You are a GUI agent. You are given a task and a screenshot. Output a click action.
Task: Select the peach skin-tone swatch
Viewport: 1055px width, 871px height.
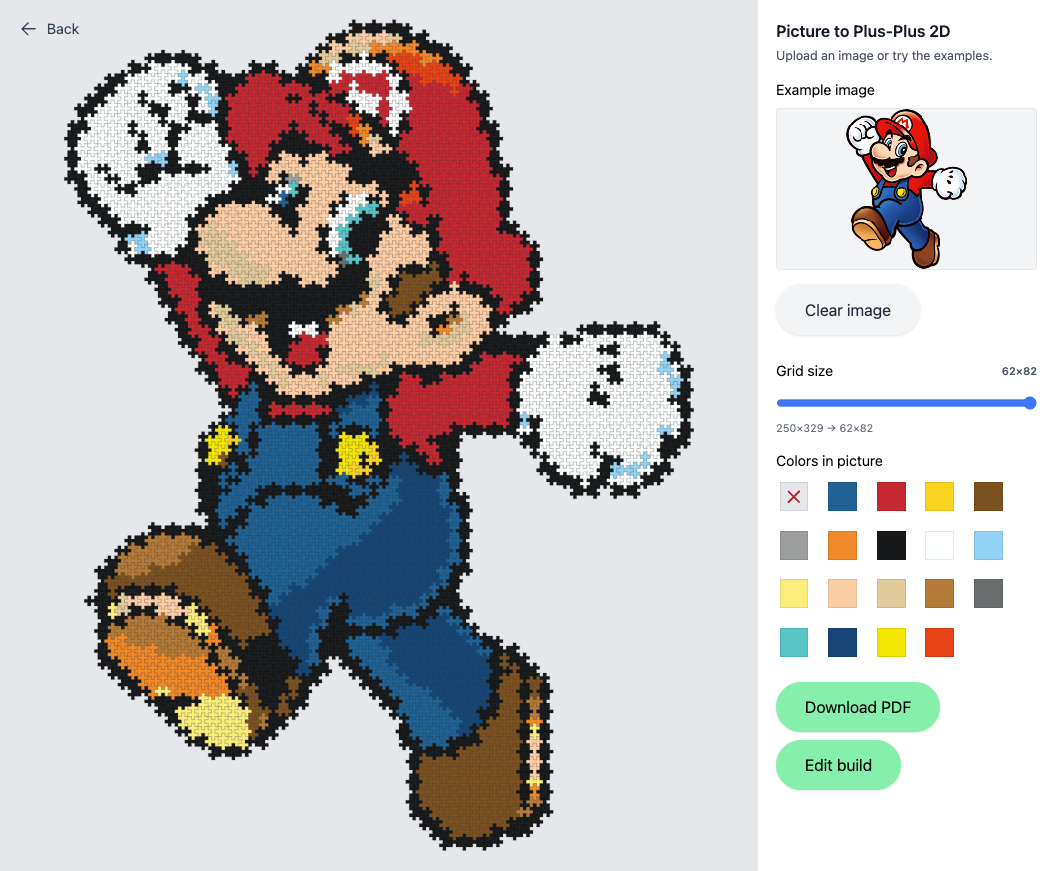click(x=842, y=593)
